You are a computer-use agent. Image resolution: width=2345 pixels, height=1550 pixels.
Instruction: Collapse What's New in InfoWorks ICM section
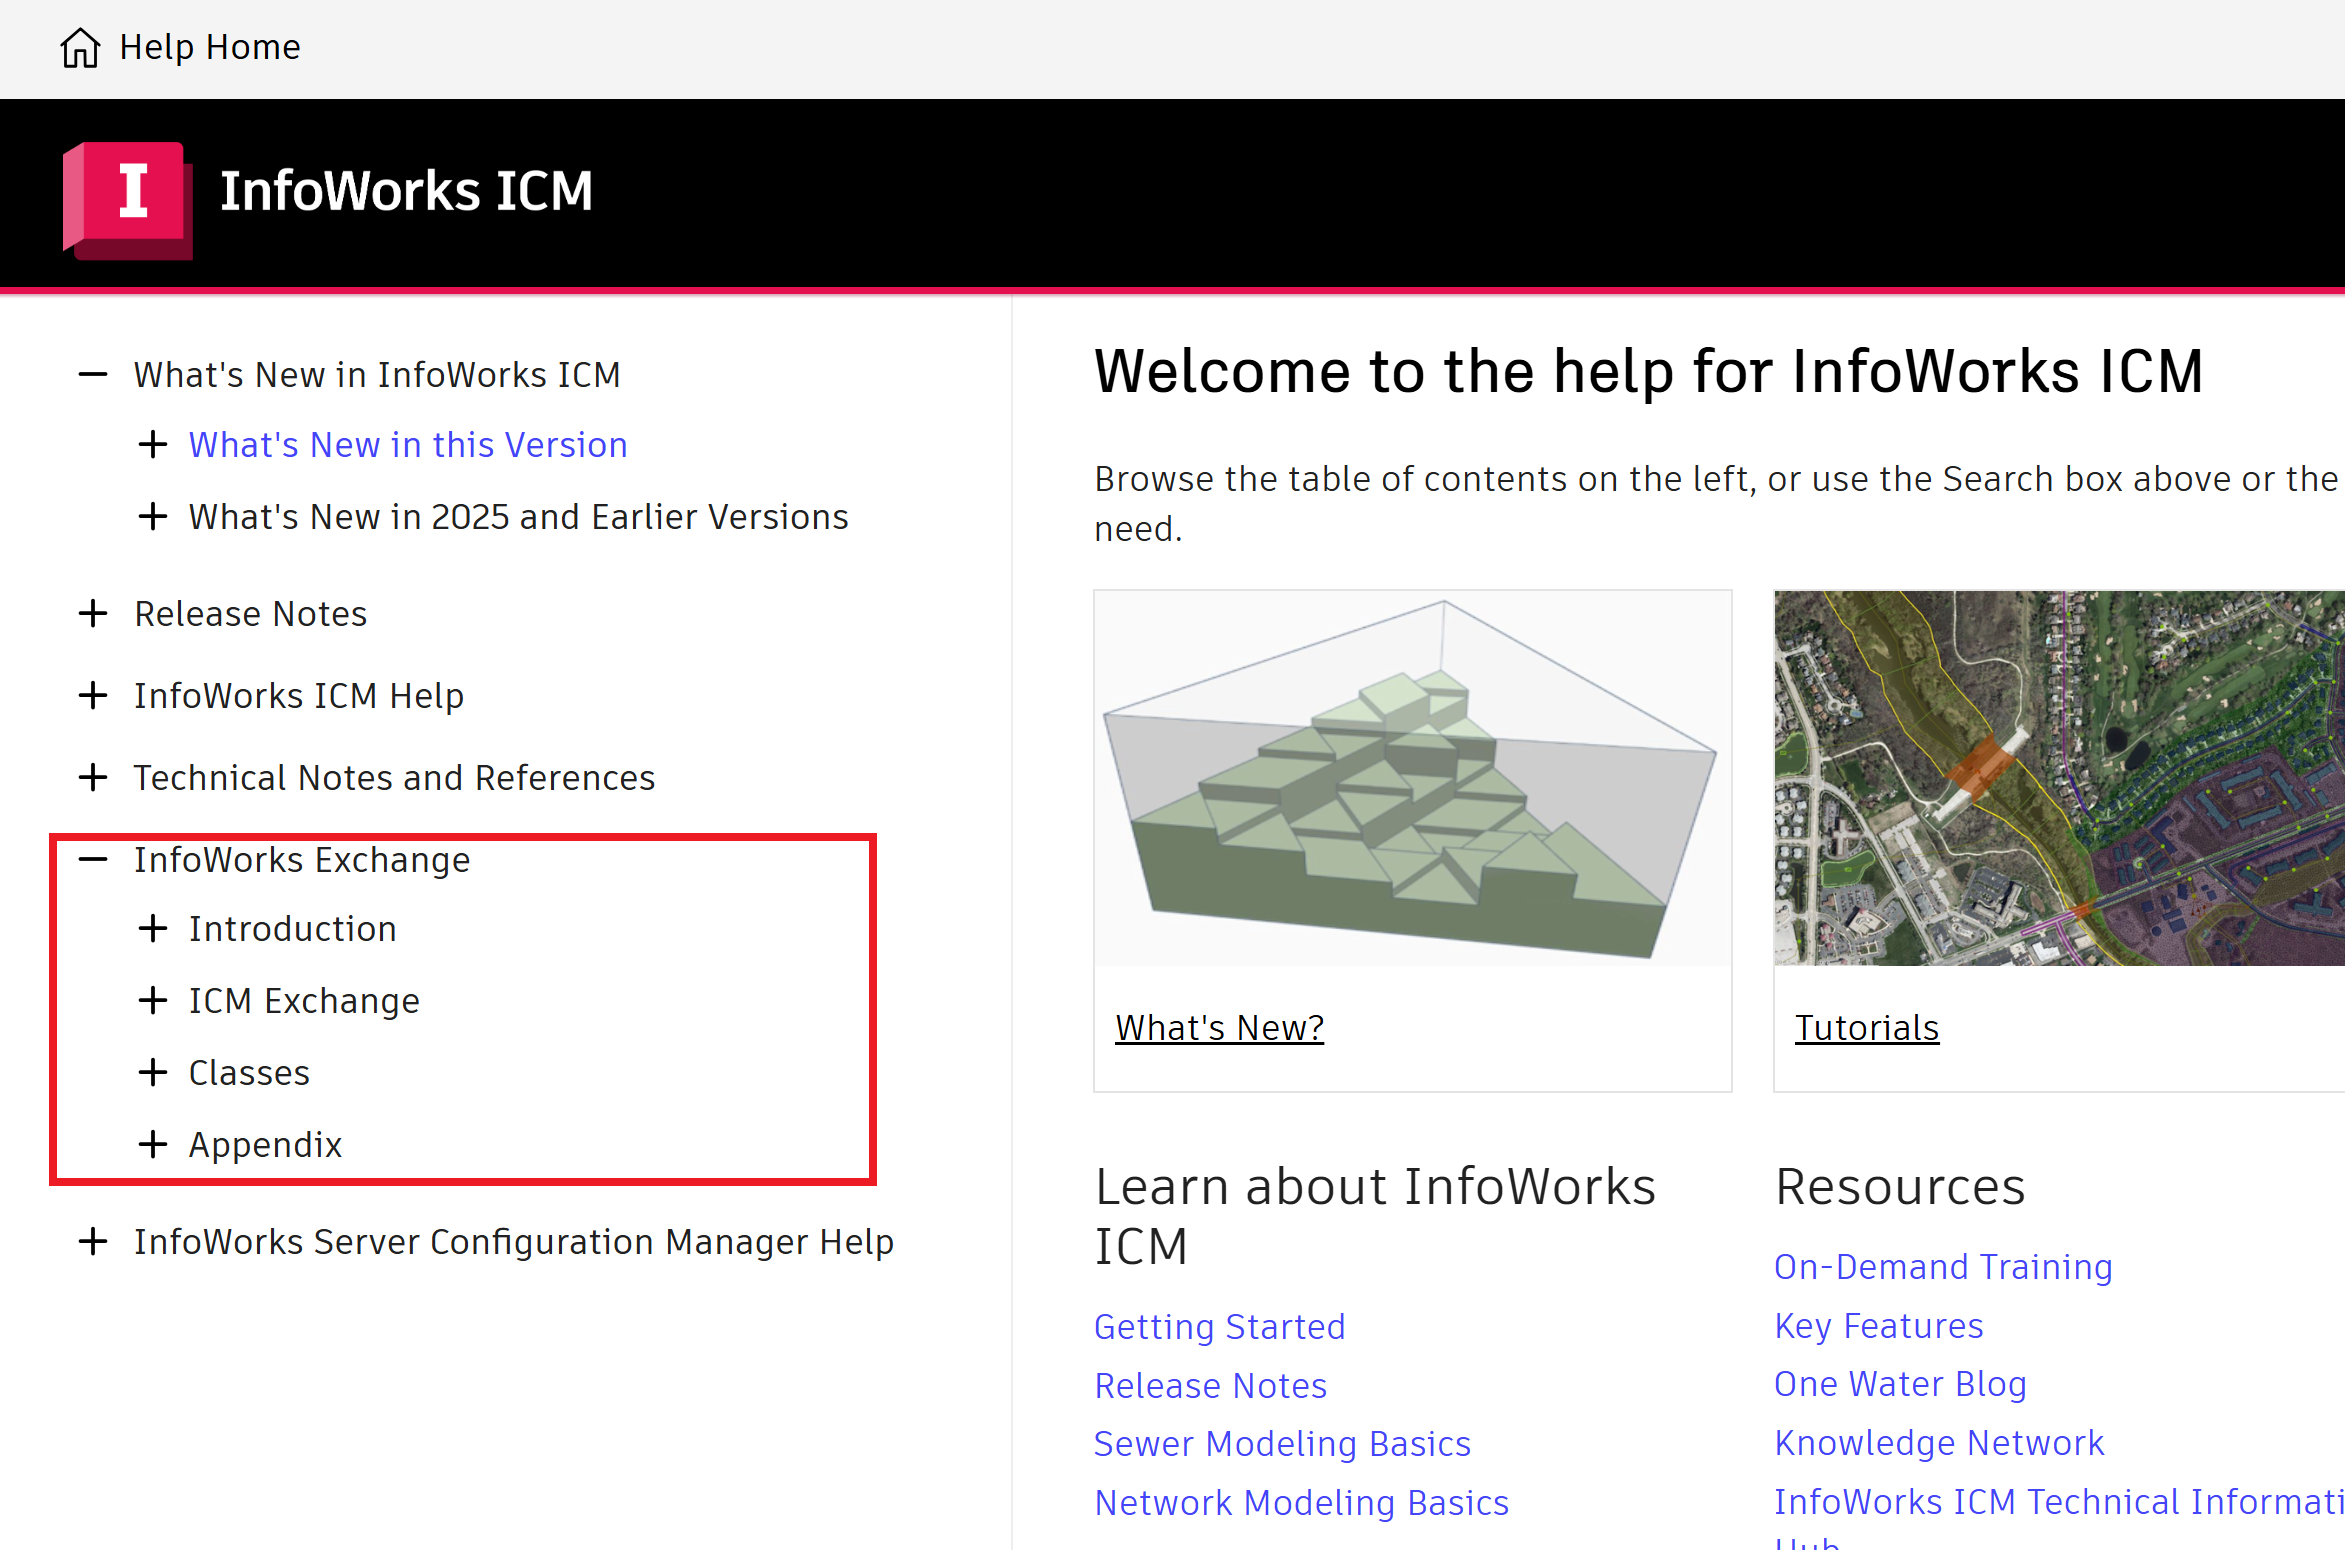(x=93, y=375)
